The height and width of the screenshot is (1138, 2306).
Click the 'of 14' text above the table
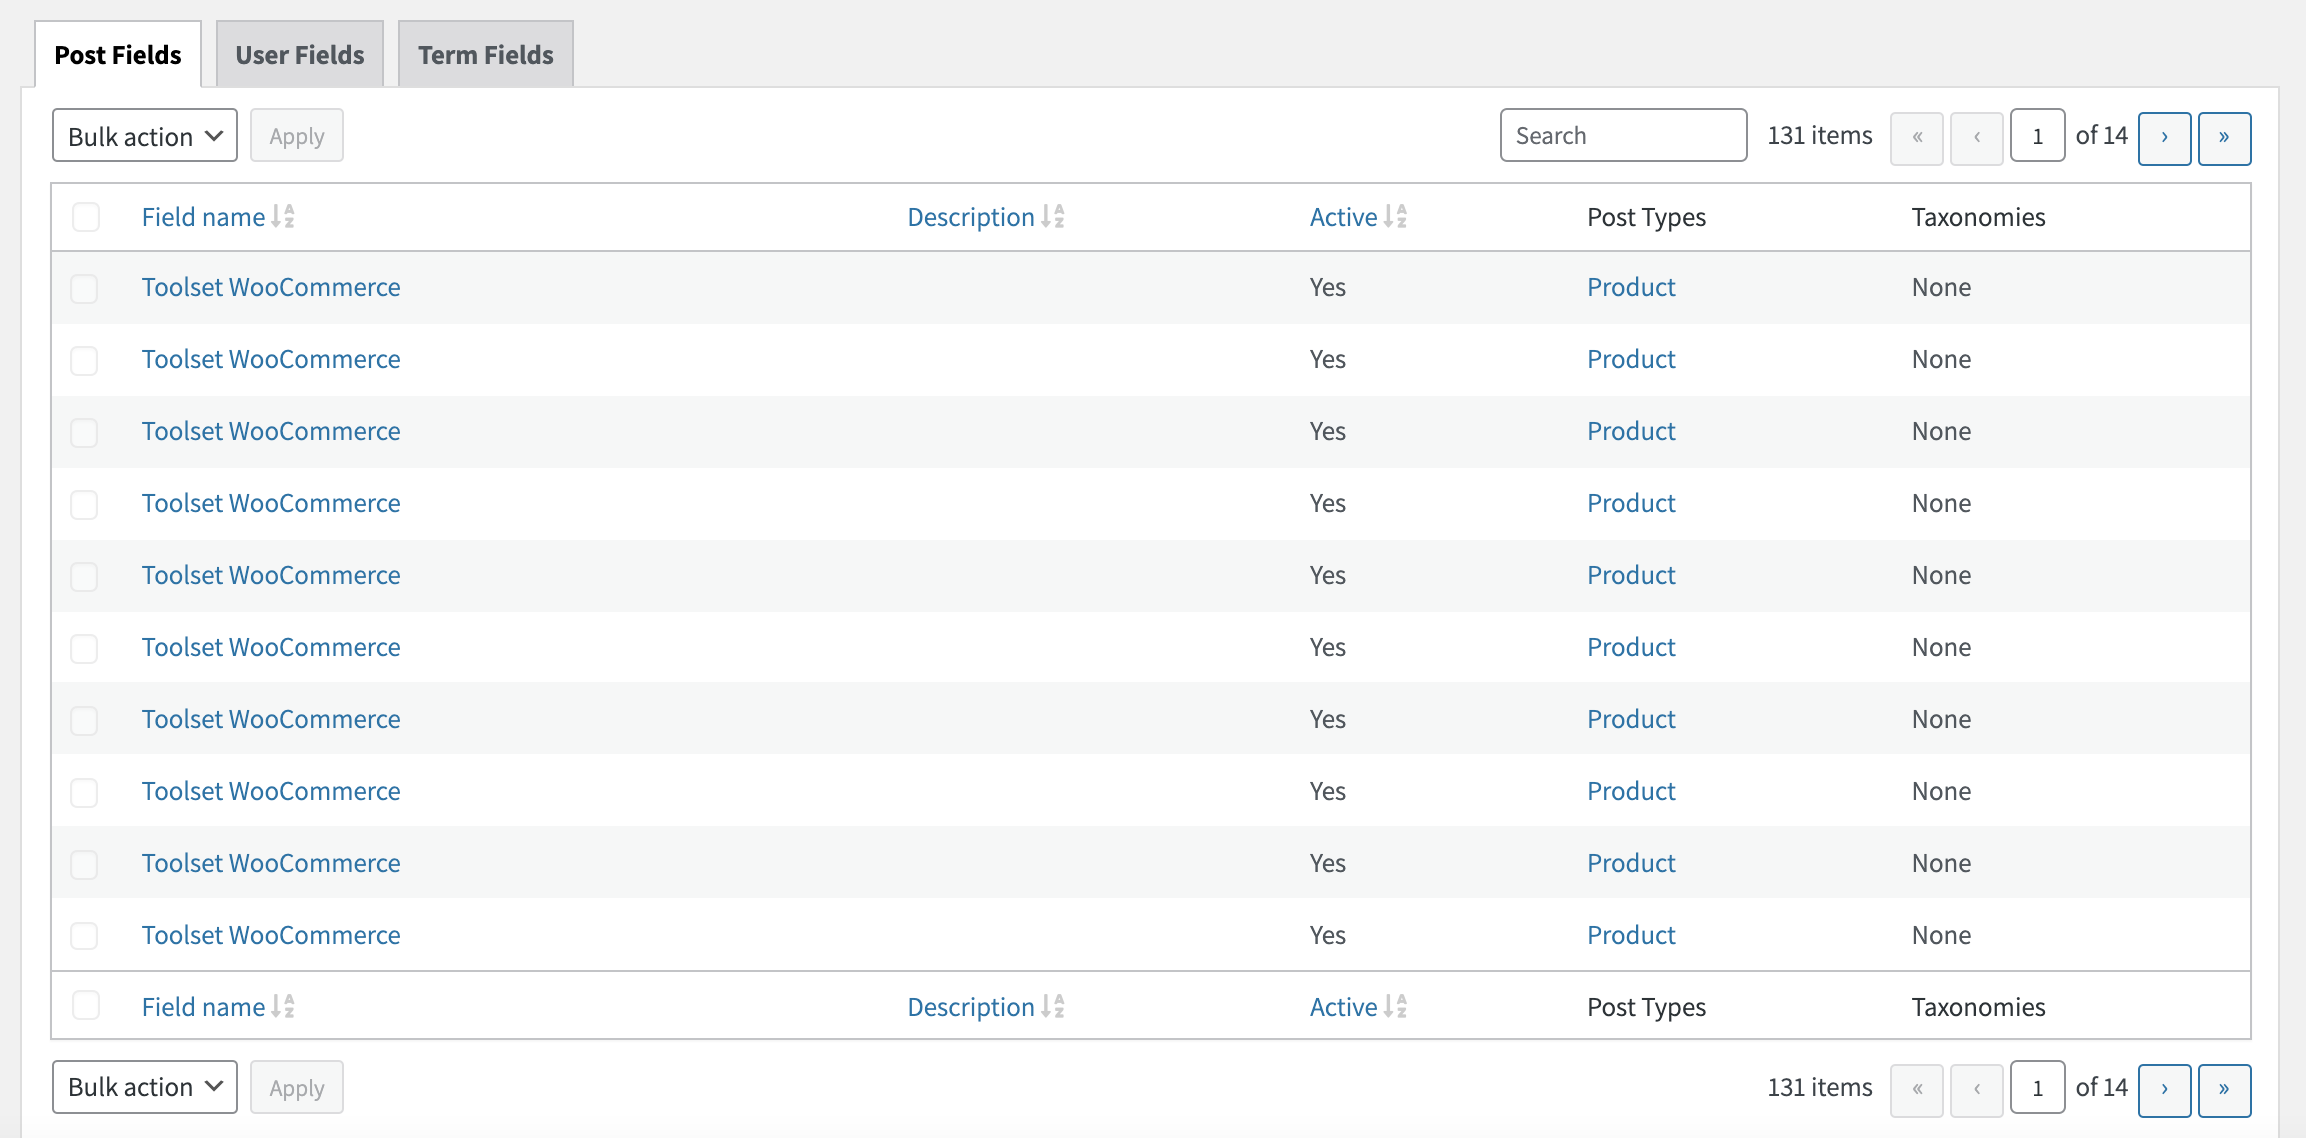[x=2102, y=136]
